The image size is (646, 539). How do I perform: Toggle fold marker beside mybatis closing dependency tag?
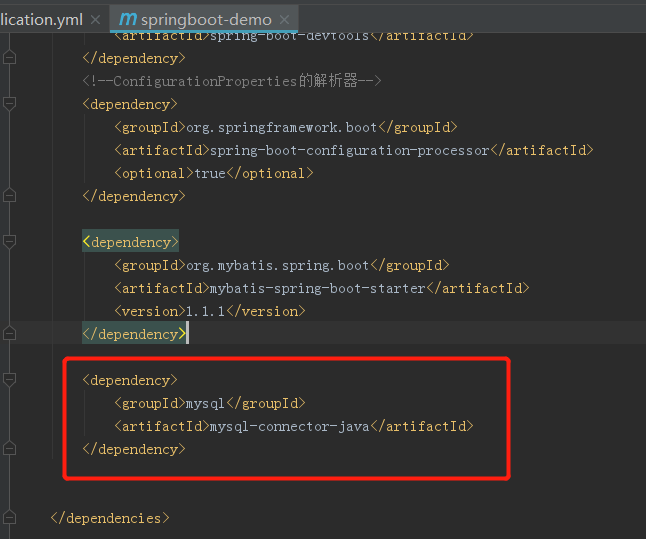point(10,334)
